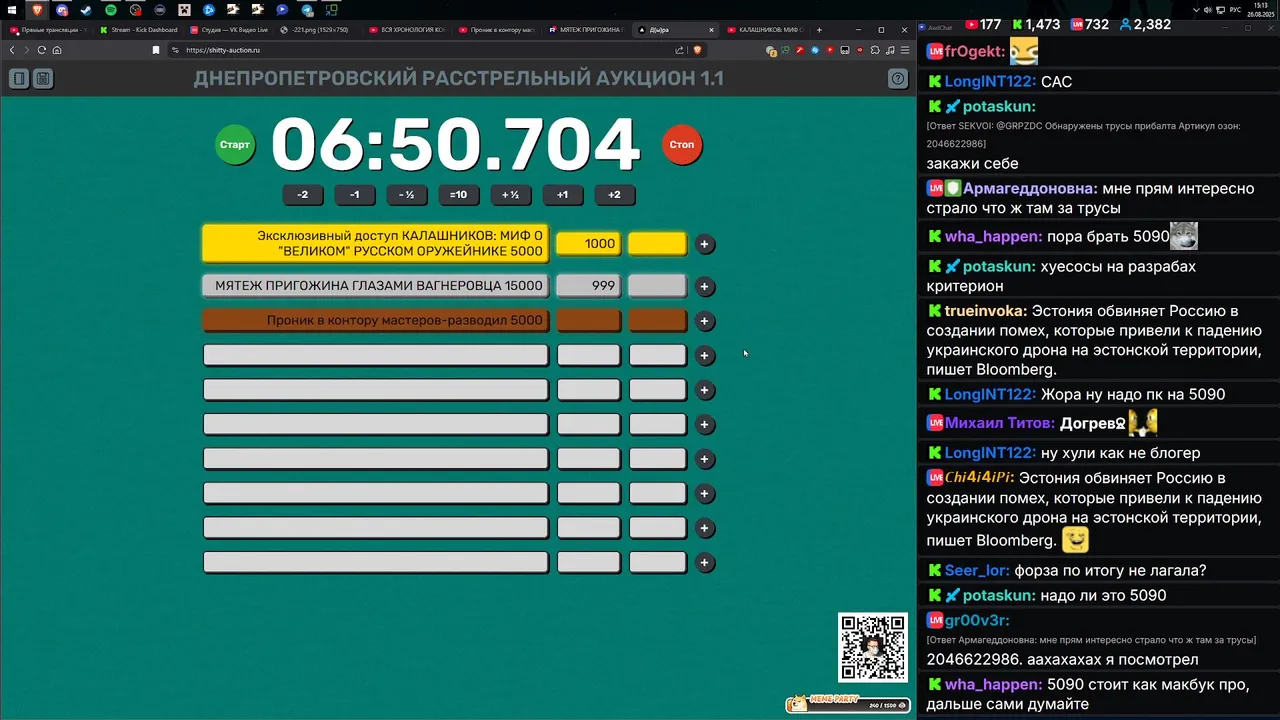The height and width of the screenshot is (720, 1280).
Task: Open the Windows Start menu
Action: tap(13, 10)
